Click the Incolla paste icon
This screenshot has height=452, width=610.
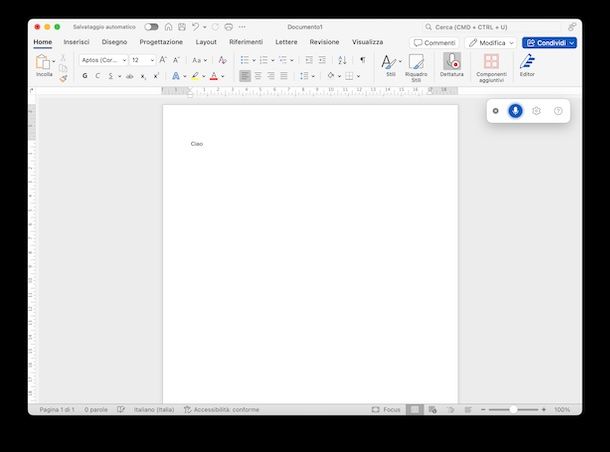point(43,62)
